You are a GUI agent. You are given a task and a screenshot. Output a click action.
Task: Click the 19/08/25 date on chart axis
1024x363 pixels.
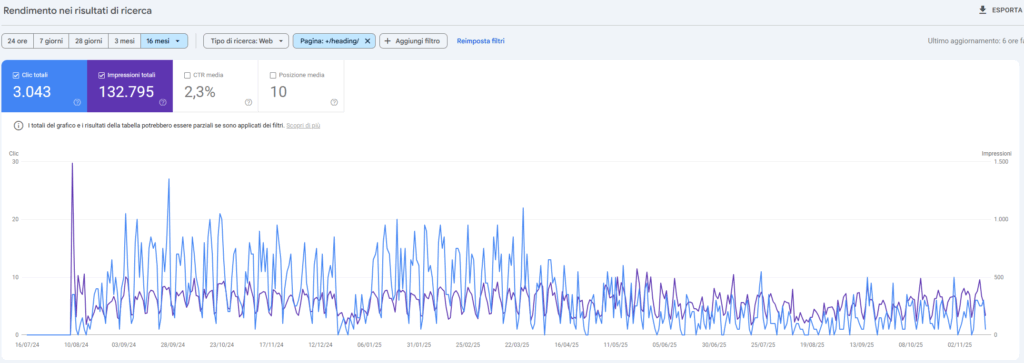[812, 344]
